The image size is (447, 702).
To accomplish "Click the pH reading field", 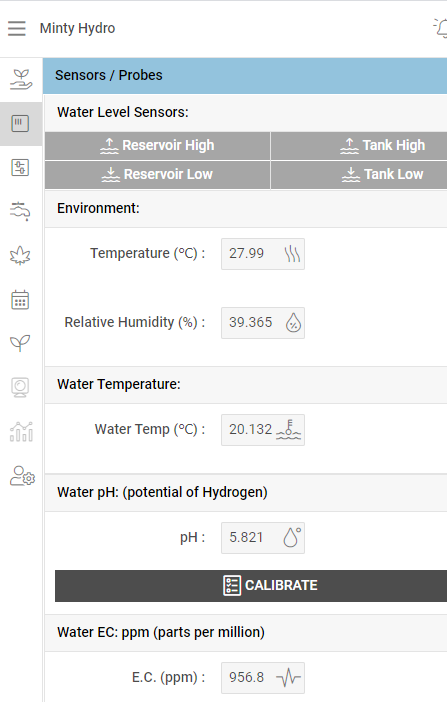I will [263, 538].
